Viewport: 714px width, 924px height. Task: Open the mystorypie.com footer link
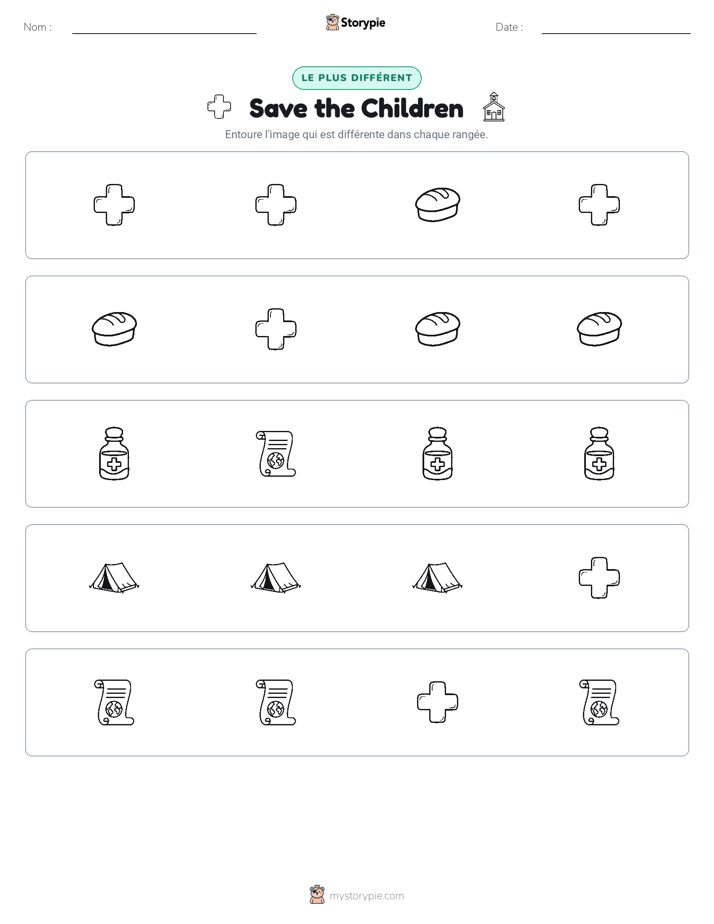coord(366,896)
